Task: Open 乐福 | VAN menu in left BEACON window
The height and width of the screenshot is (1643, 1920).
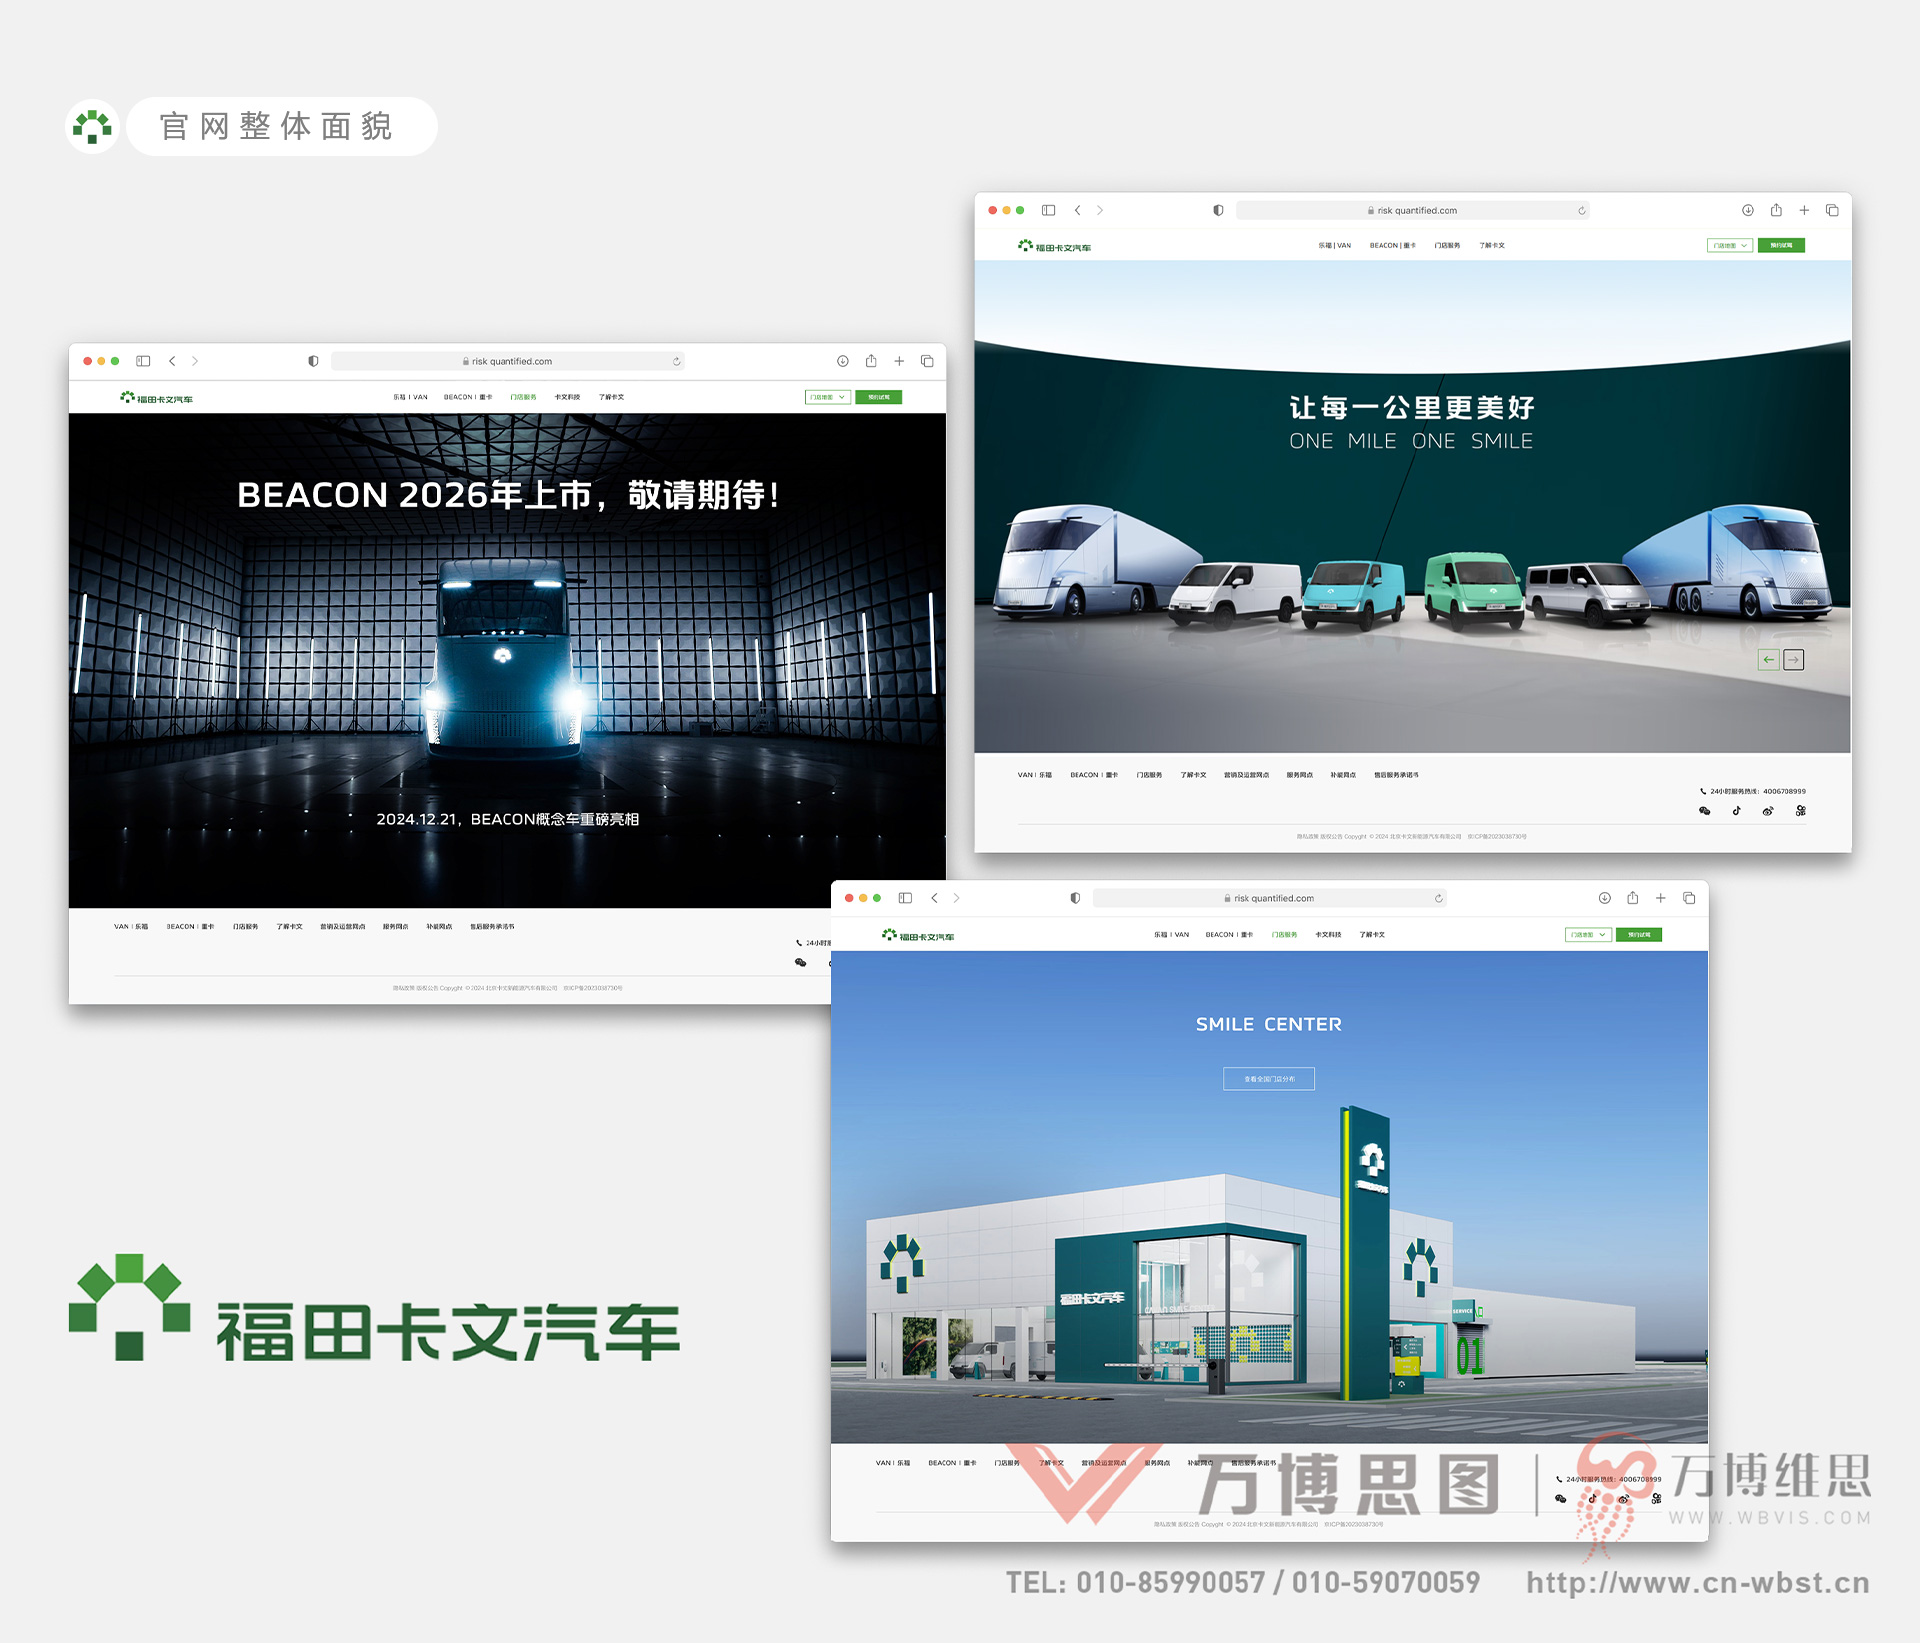Action: [410, 397]
